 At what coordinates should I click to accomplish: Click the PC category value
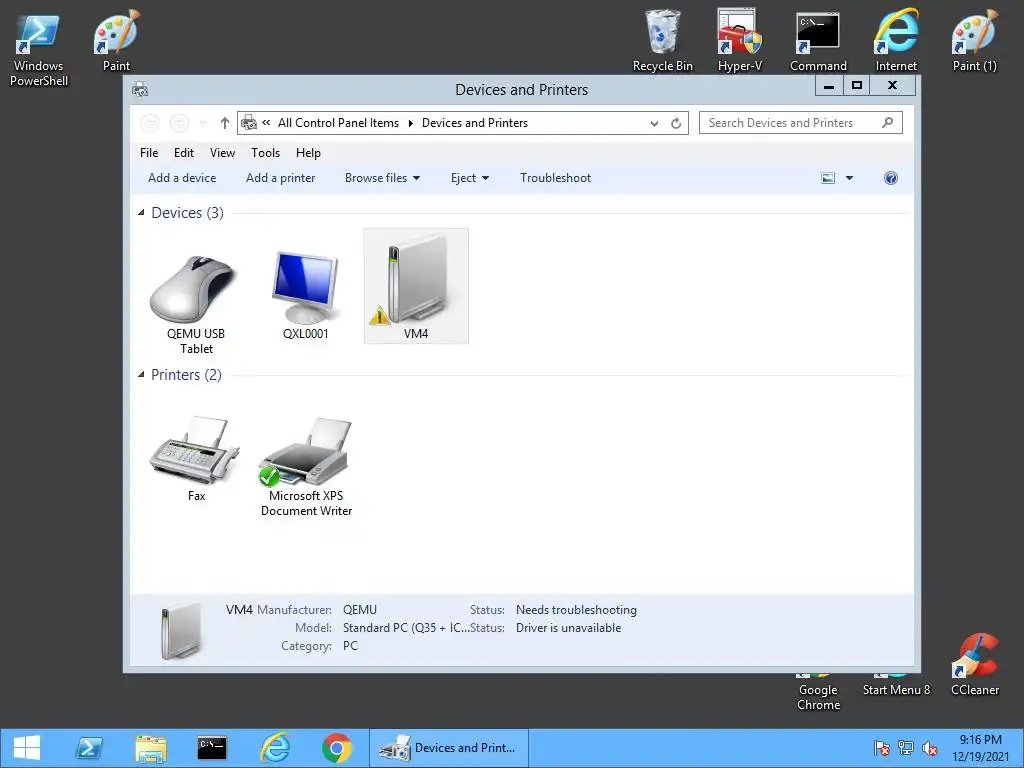coord(350,646)
